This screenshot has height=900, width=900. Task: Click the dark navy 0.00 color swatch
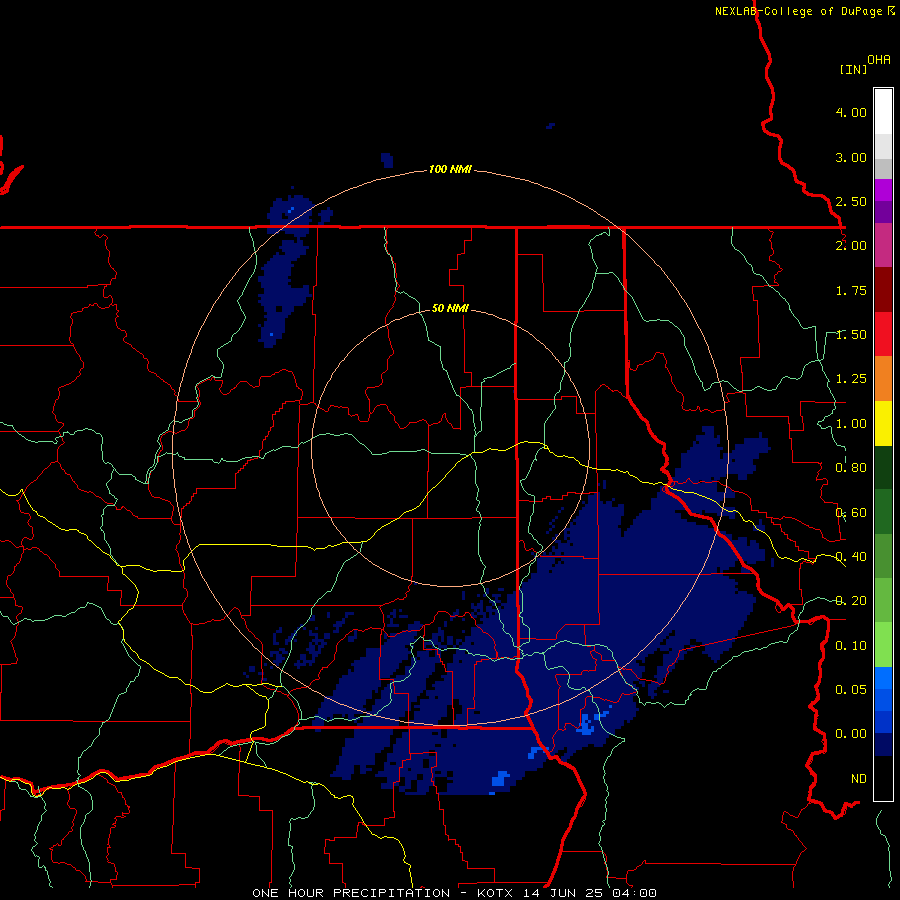(883, 744)
